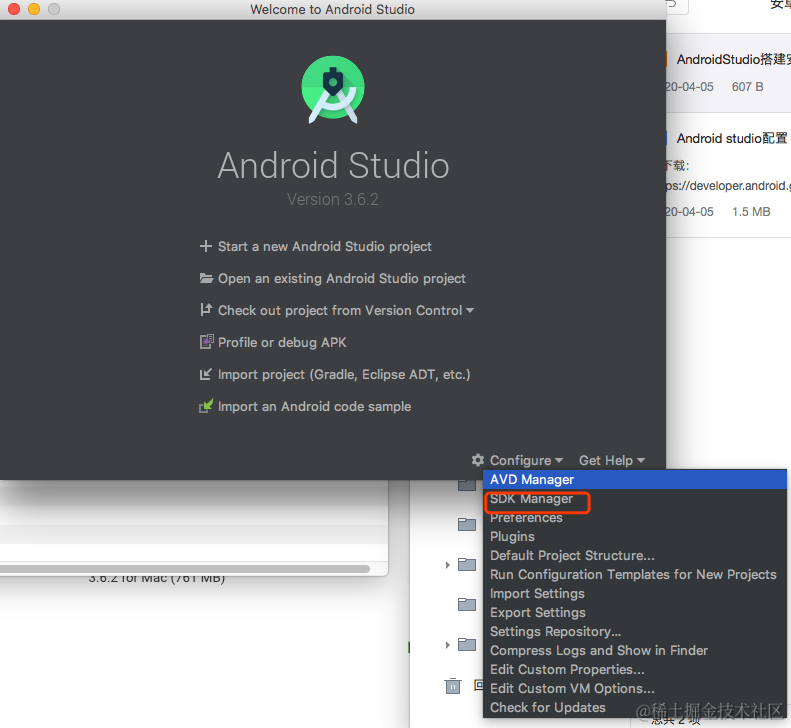Click the Import Android code sample icon
This screenshot has width=791, height=728.
pos(206,406)
